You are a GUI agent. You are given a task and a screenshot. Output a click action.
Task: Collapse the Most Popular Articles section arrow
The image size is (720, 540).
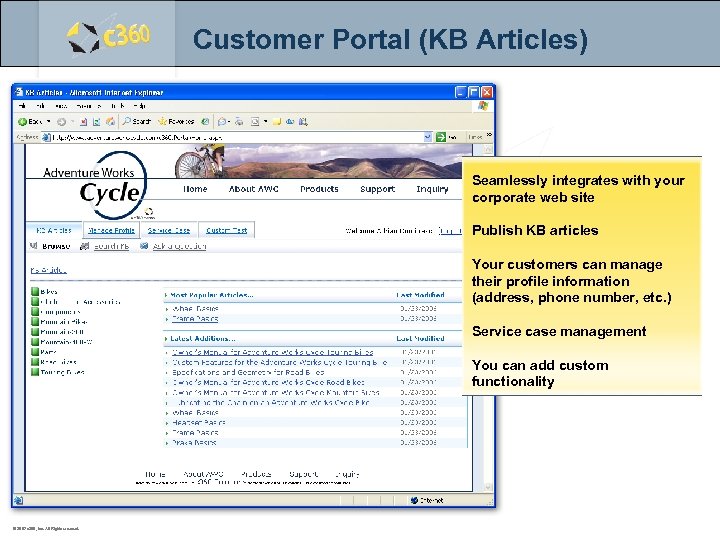click(x=166, y=295)
